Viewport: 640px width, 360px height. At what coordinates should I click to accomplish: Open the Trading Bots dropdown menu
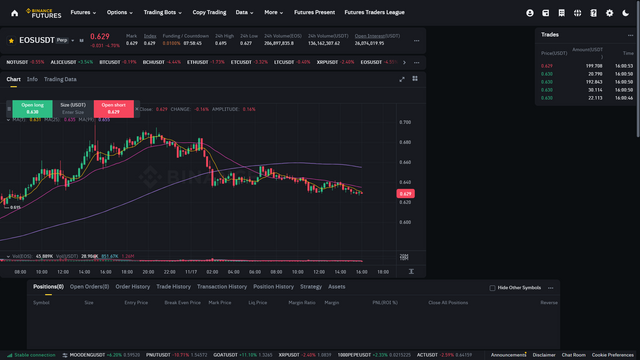pyautogui.click(x=162, y=13)
